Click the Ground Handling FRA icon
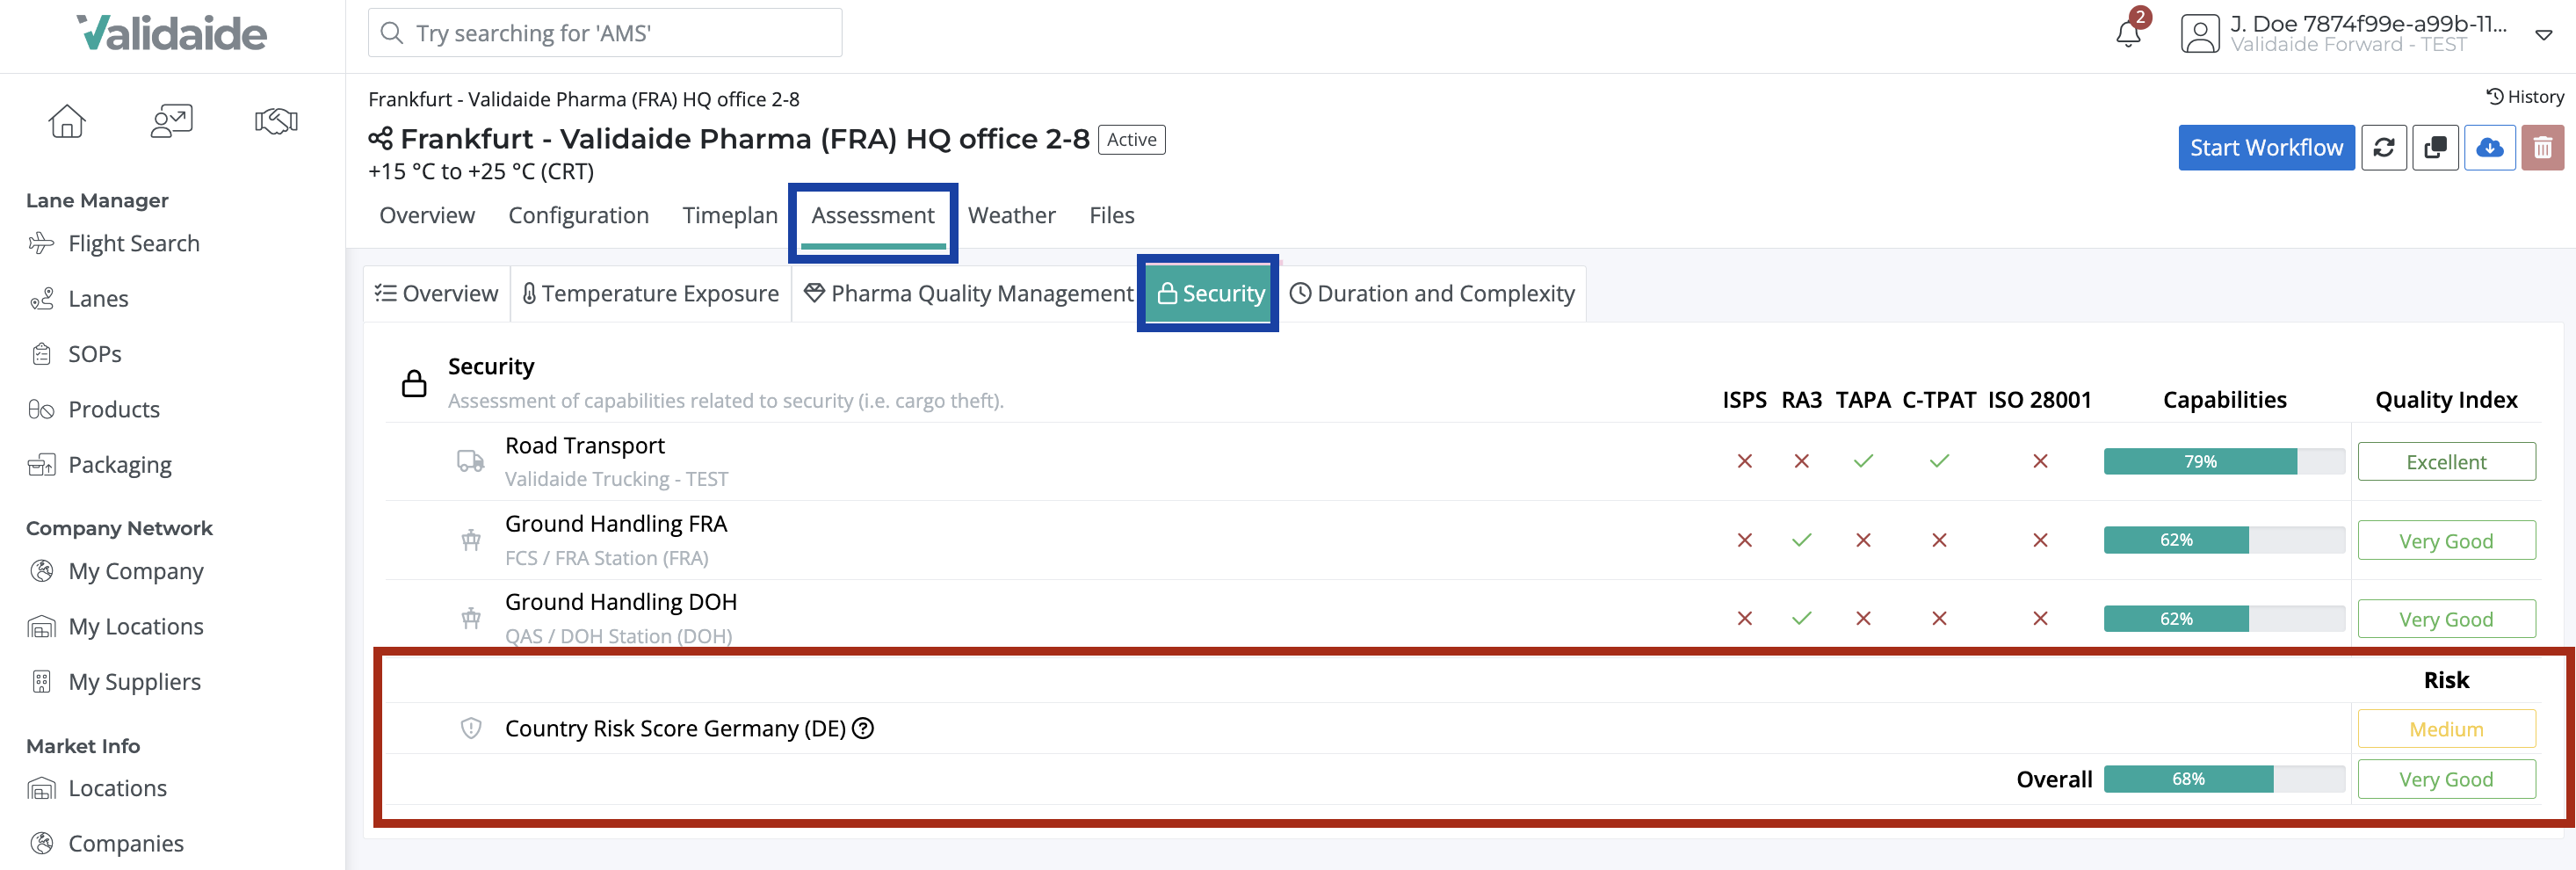Viewport: 2576px width, 870px height. tap(471, 540)
